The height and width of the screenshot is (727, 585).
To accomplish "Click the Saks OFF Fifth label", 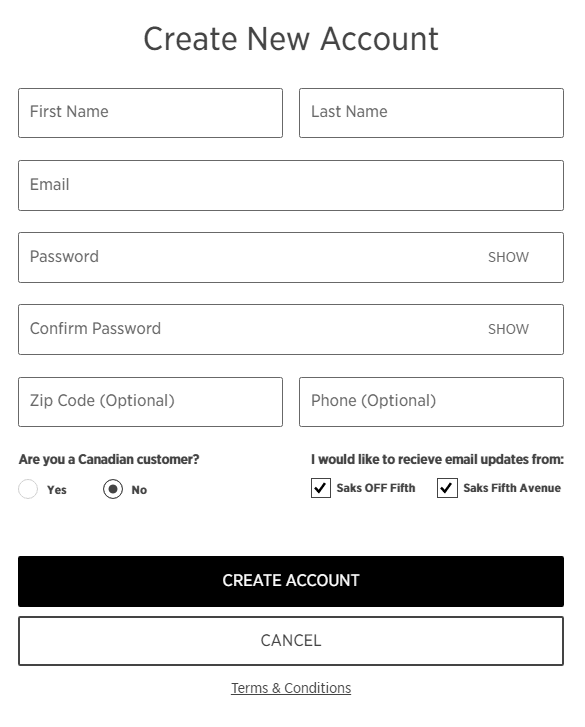I will pos(375,488).
